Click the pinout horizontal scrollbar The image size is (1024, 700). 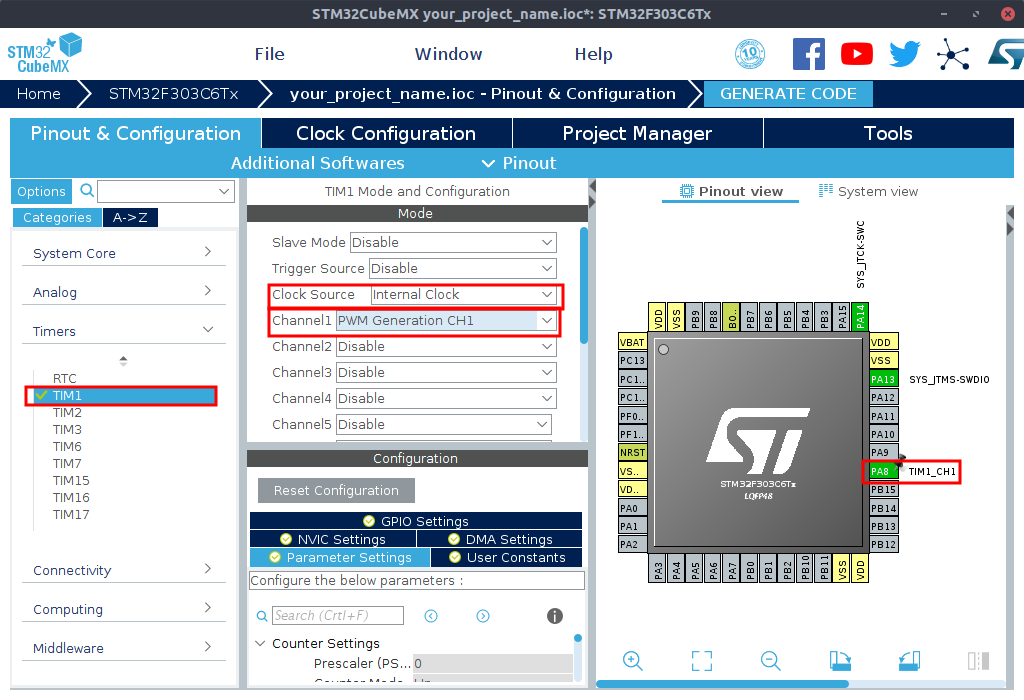(x=722, y=684)
